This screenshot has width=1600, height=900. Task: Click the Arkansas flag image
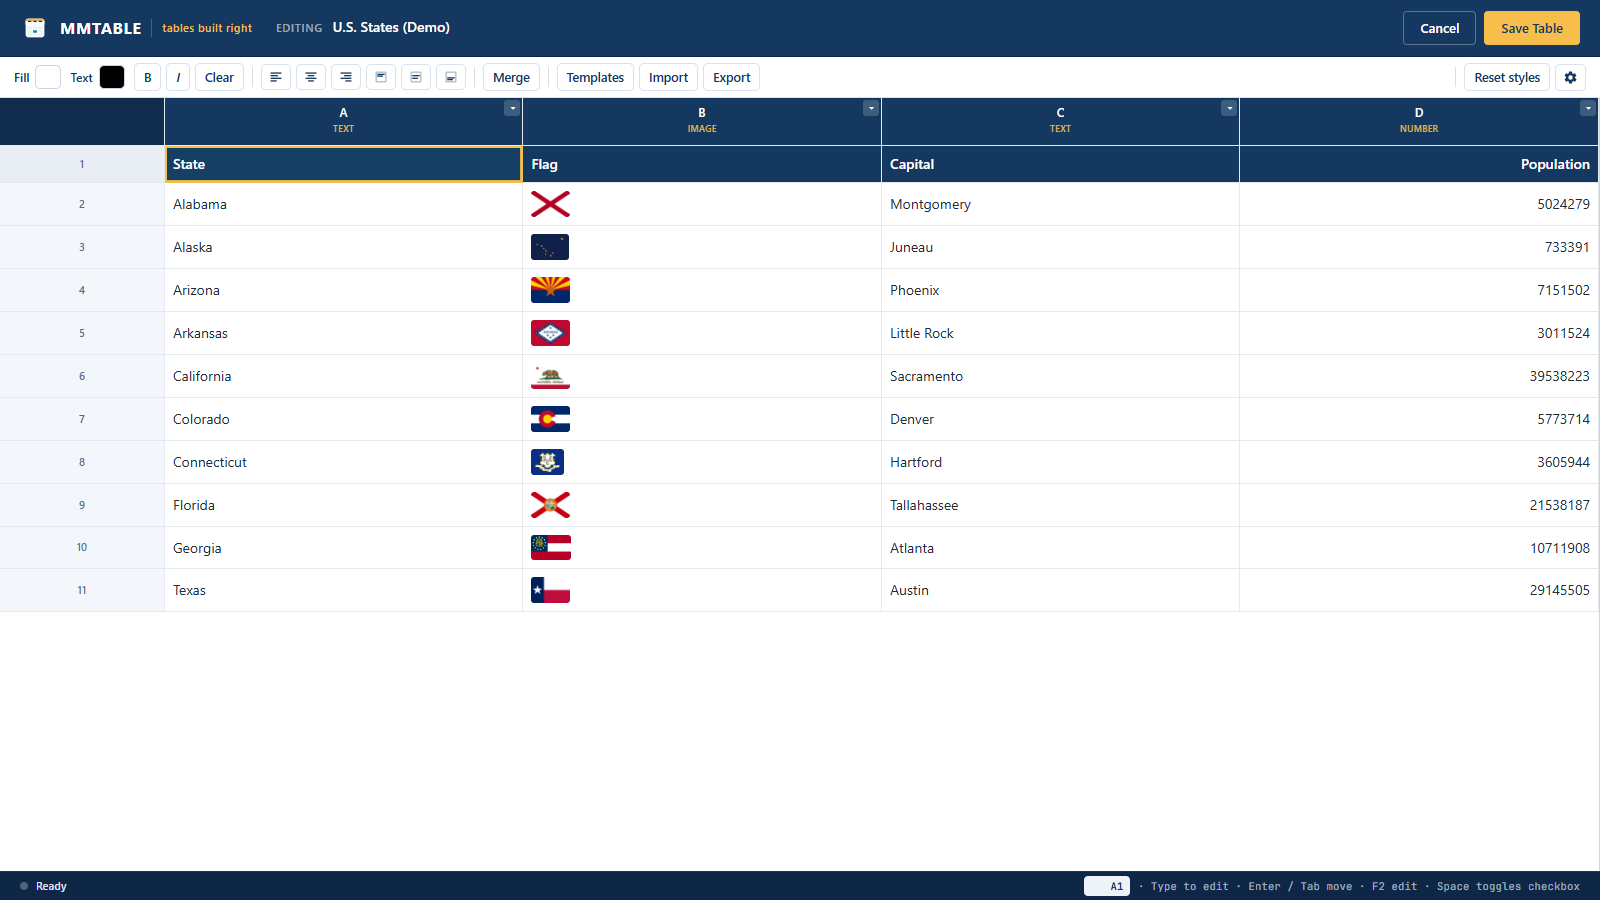[550, 333]
